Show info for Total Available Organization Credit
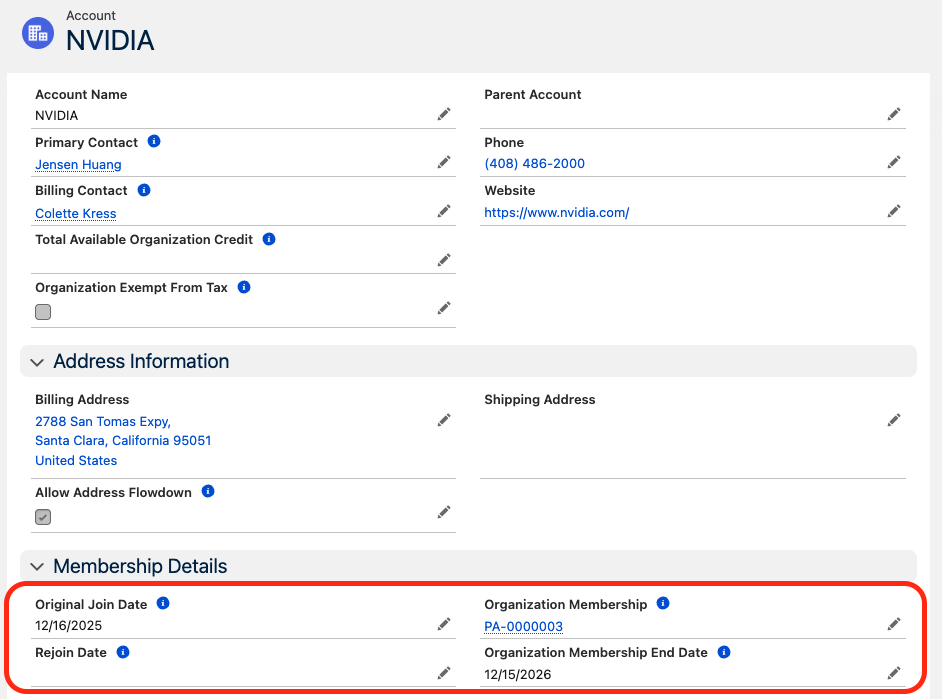 tap(269, 239)
